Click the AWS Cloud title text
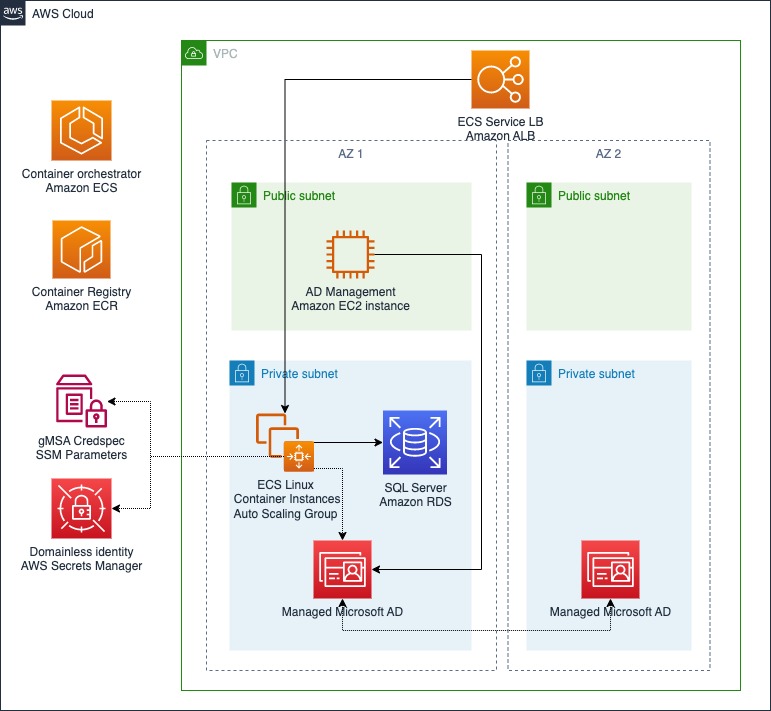The width and height of the screenshot is (771, 711). tap(62, 14)
